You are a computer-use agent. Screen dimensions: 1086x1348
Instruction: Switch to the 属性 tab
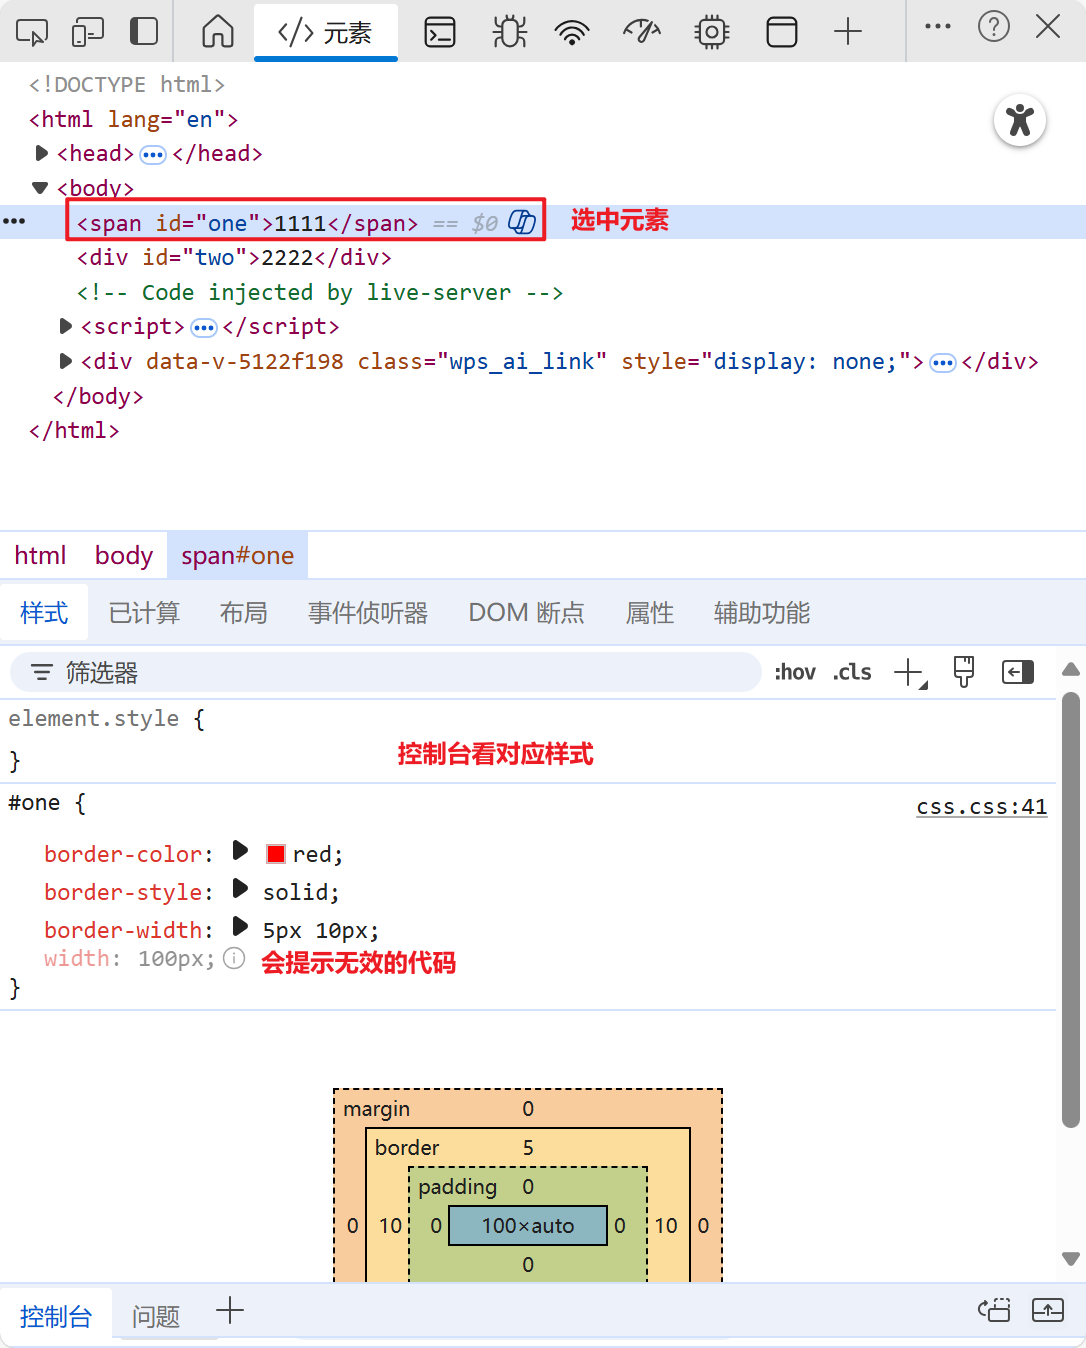pyautogui.click(x=650, y=612)
